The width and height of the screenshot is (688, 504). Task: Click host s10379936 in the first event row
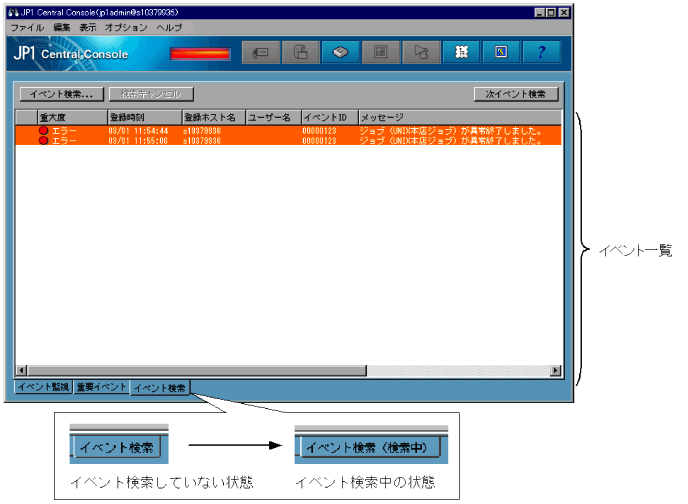pyautogui.click(x=202, y=131)
